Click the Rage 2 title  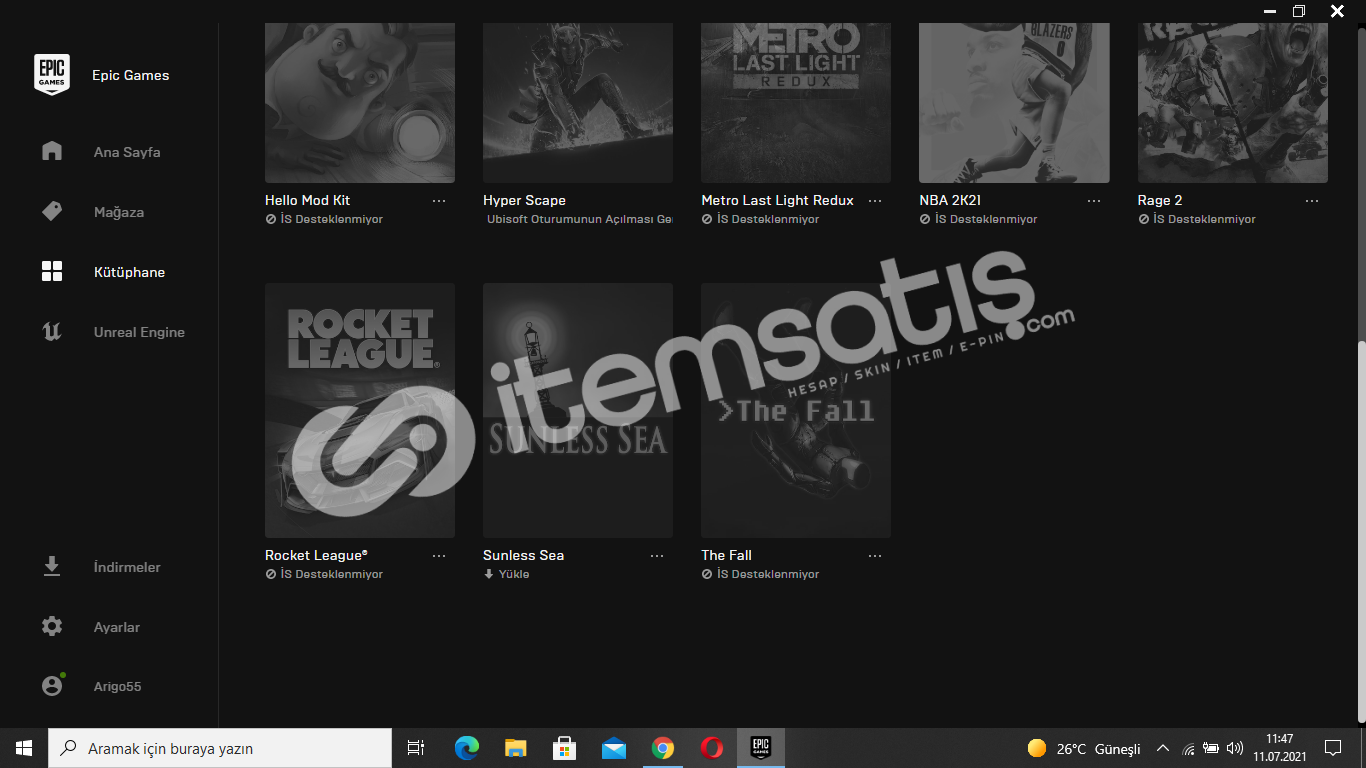[1160, 200]
